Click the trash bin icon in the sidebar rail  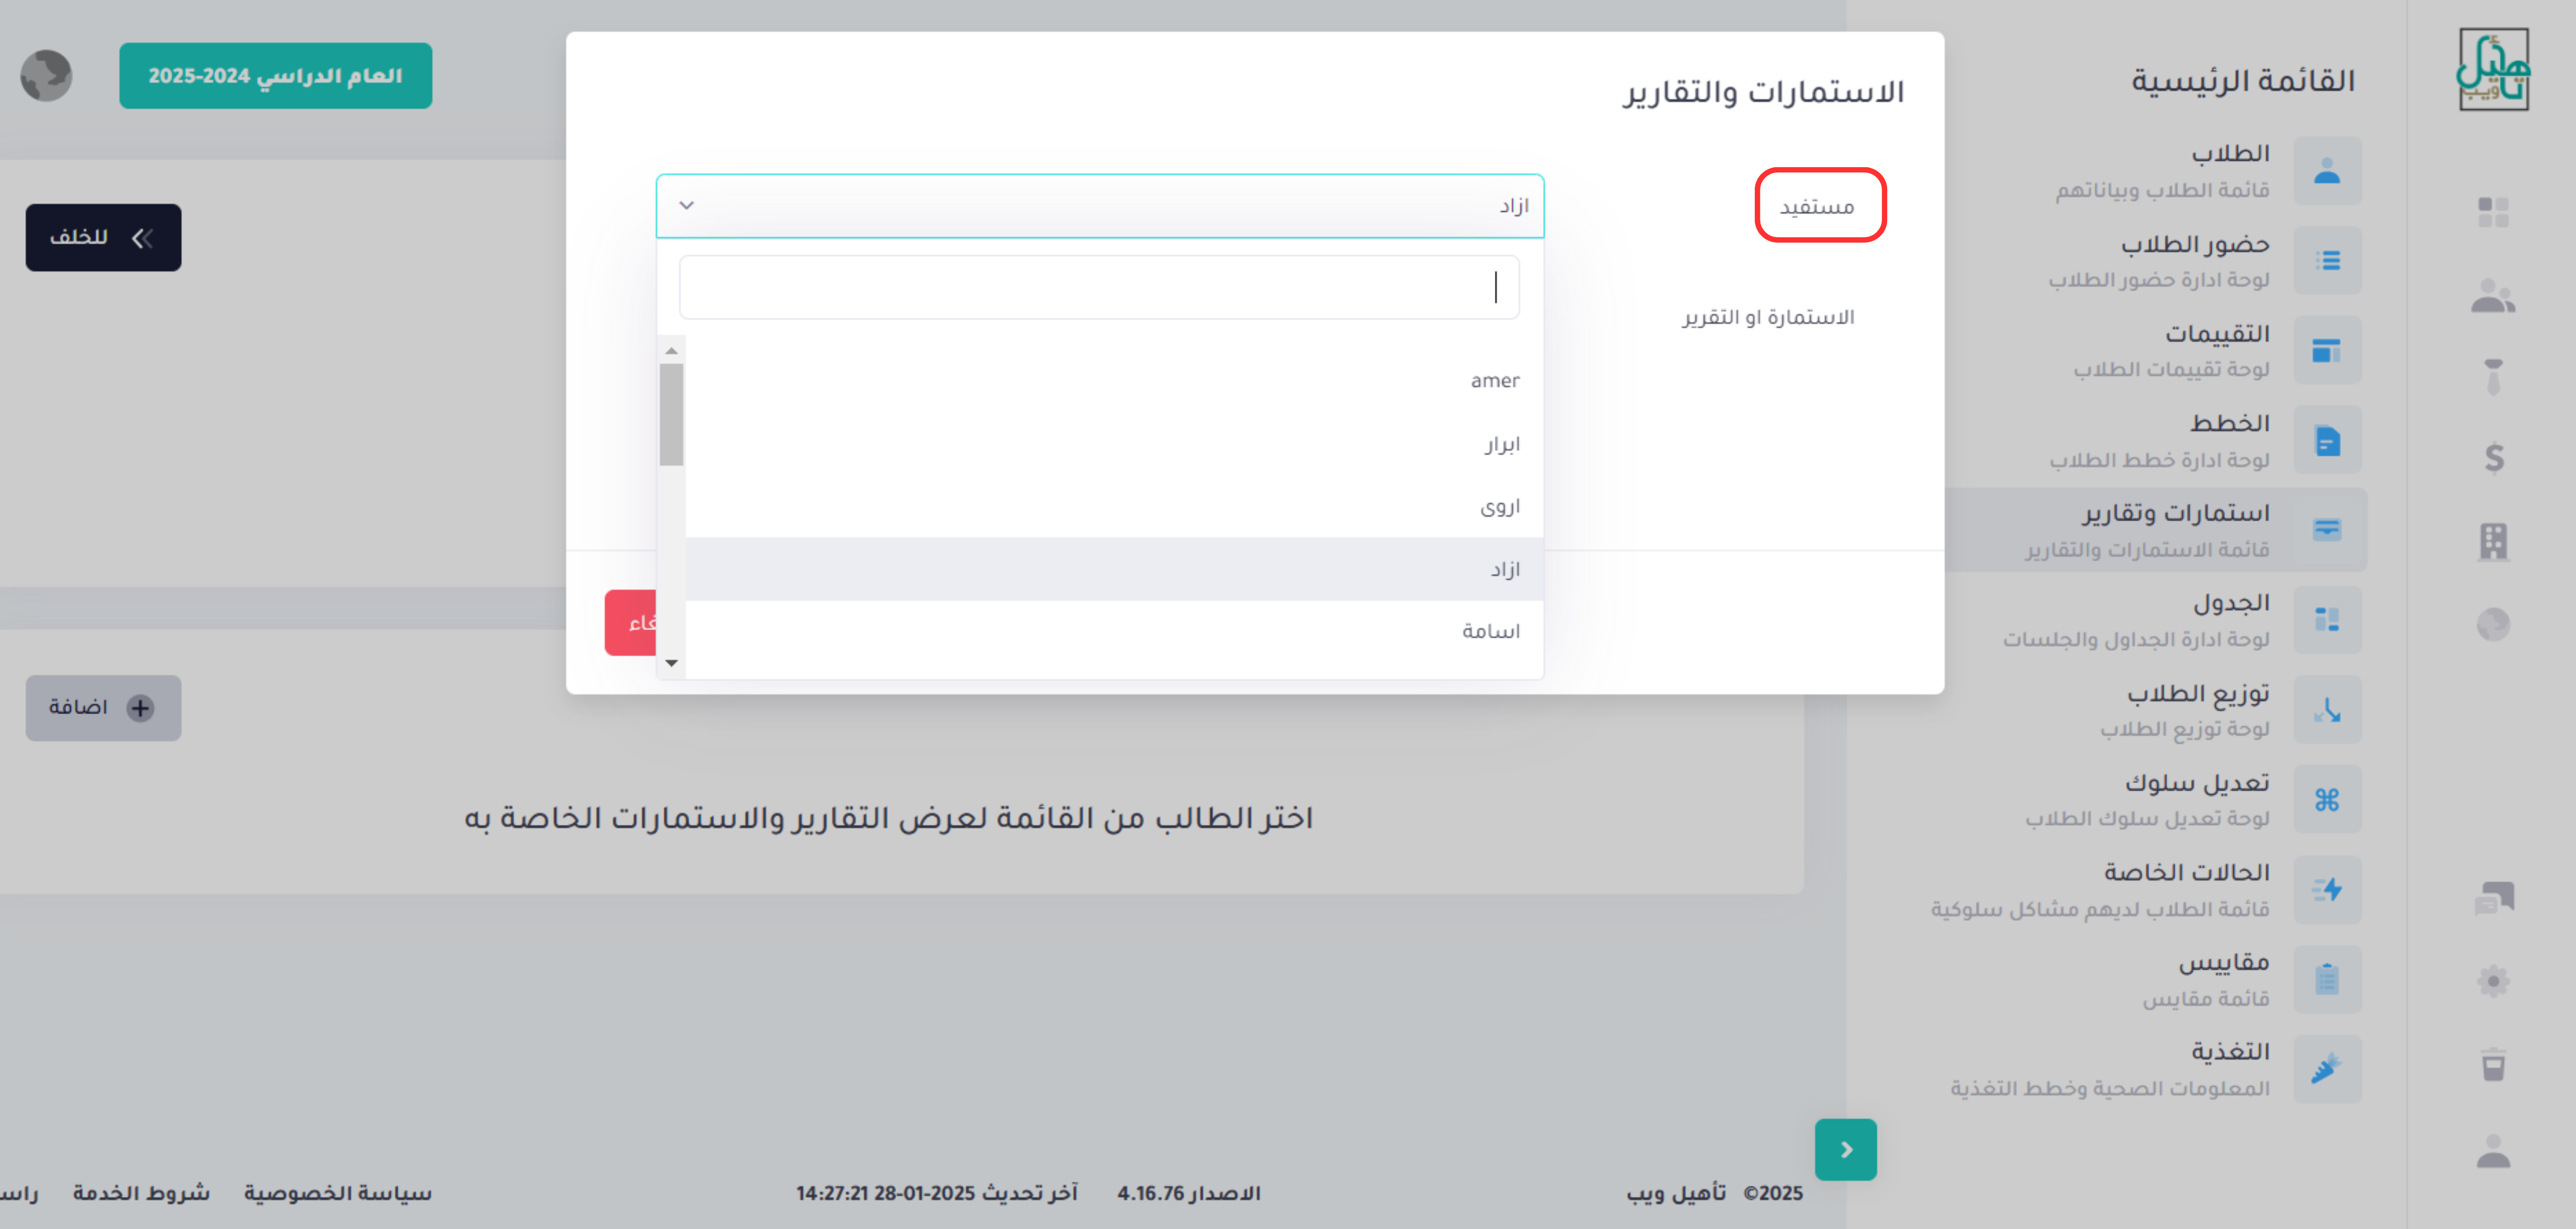(x=2493, y=1064)
